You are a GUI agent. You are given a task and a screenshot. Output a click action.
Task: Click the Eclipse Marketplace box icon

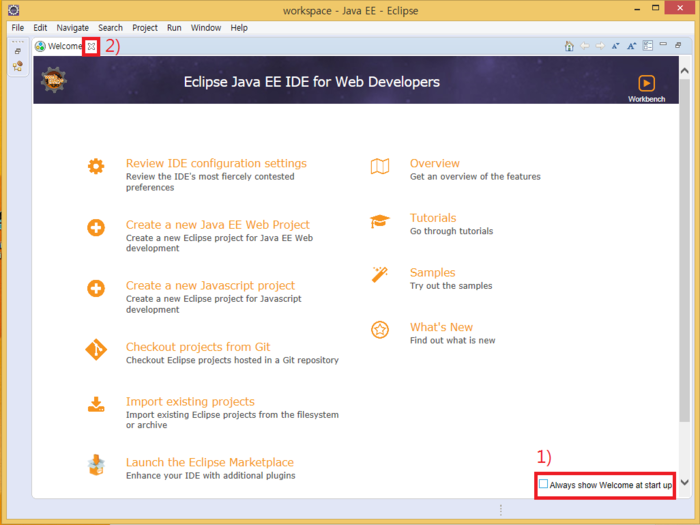pos(96,465)
